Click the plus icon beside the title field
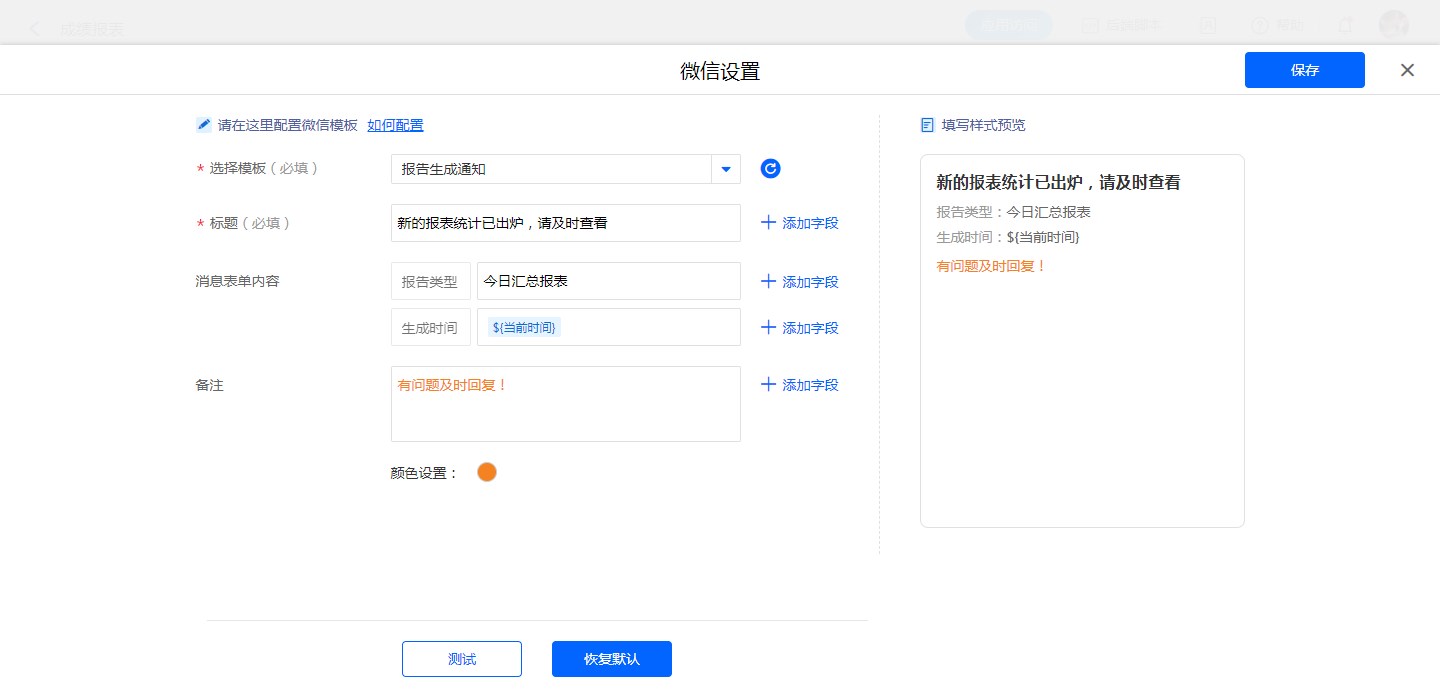The image size is (1440, 700). [x=768, y=223]
